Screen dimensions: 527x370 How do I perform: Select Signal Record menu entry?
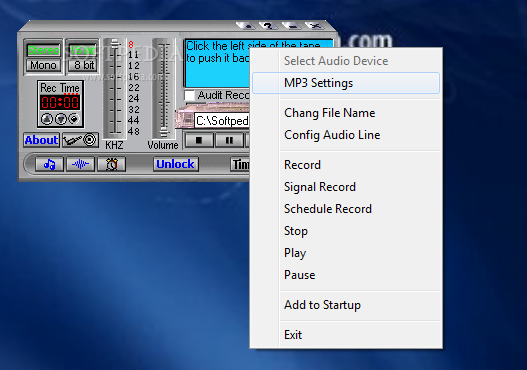pyautogui.click(x=346, y=187)
